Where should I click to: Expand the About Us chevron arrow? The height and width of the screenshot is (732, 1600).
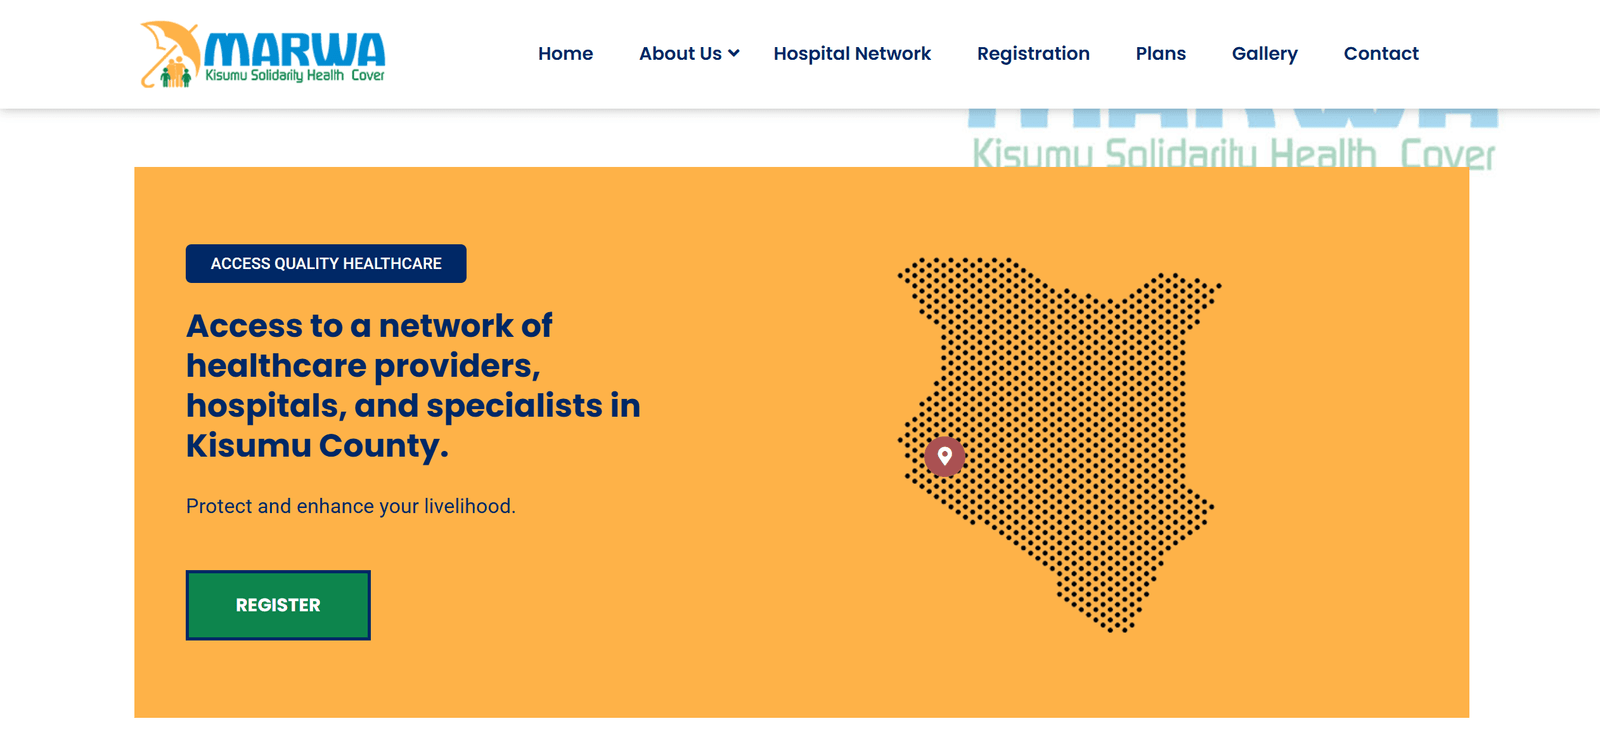[734, 54]
